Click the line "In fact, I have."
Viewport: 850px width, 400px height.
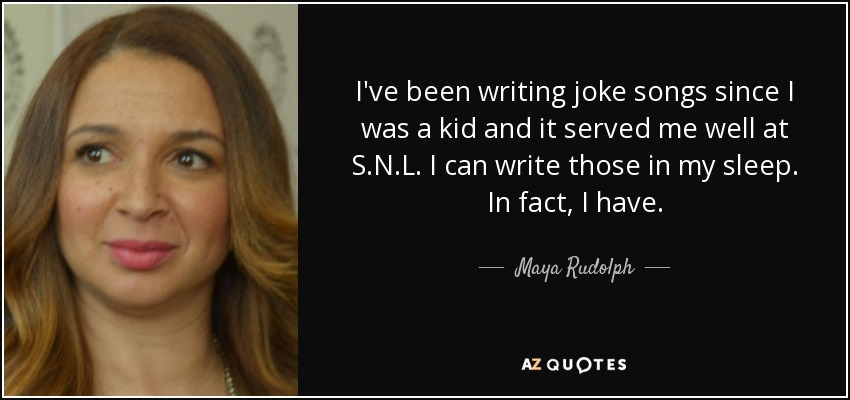tap(575, 203)
